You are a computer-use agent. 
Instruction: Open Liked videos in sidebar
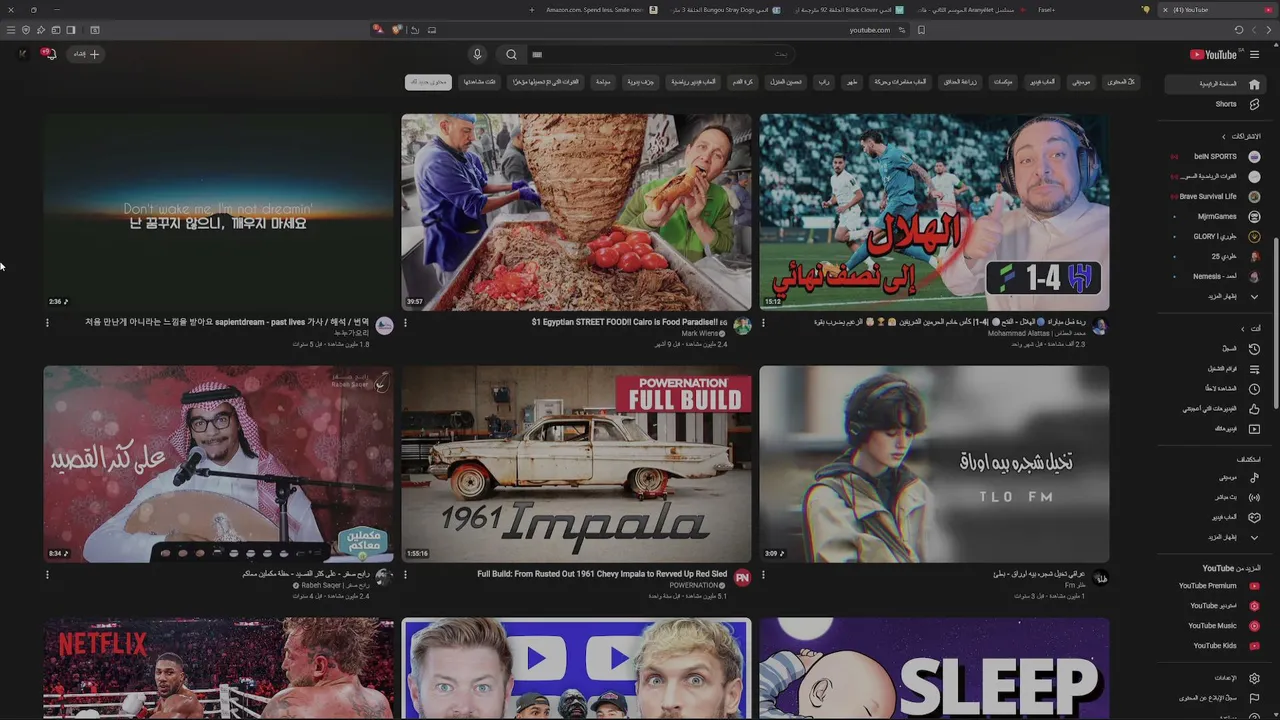(1216, 409)
